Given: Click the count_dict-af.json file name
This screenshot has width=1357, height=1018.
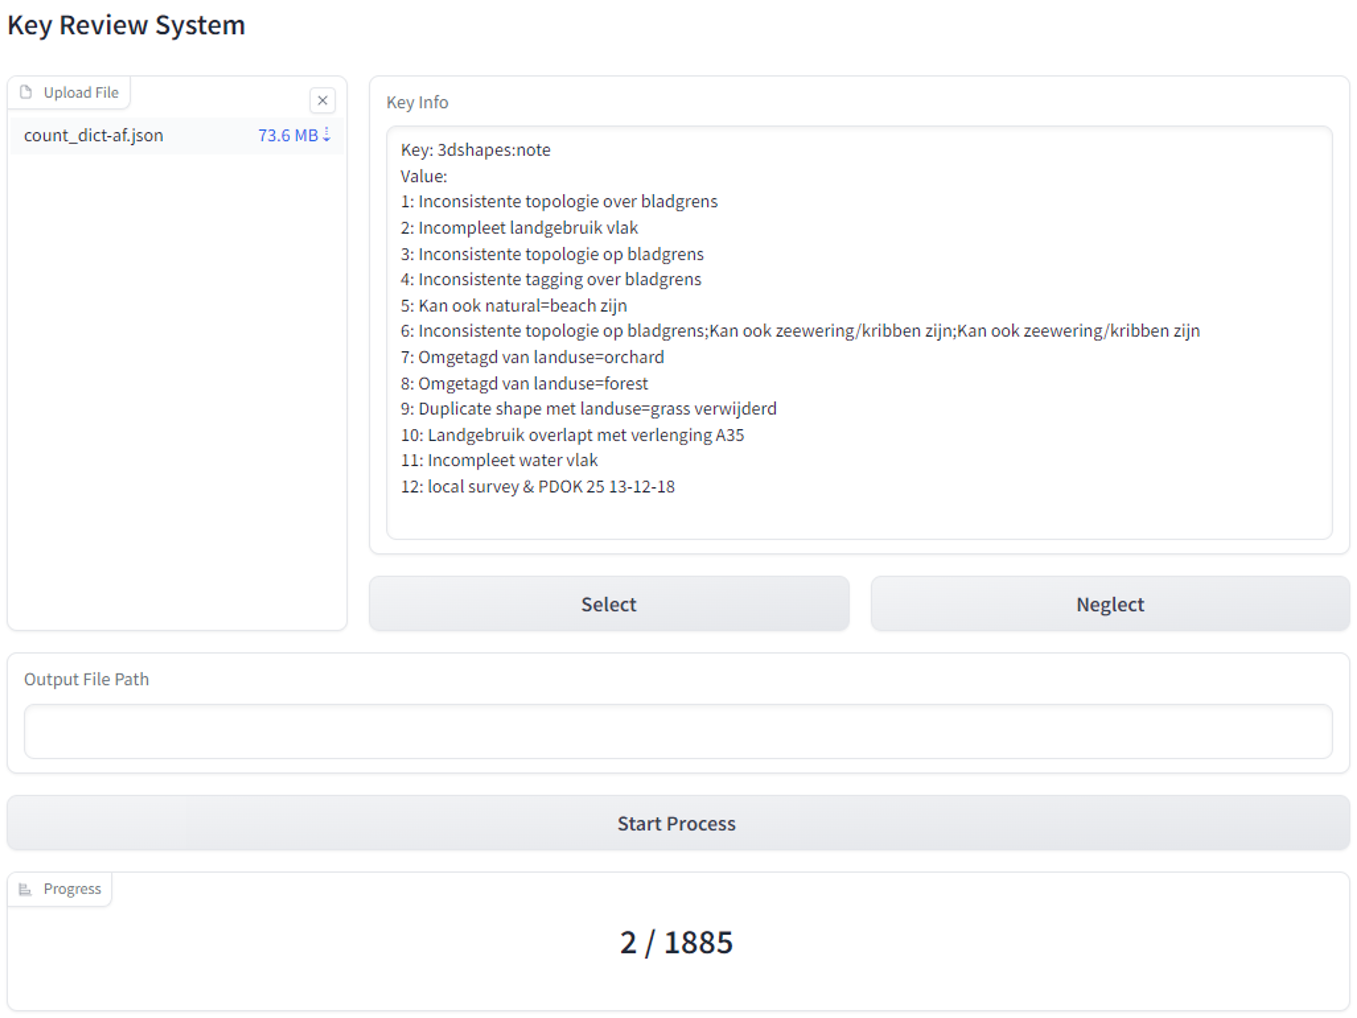Looking at the screenshot, I should tap(94, 135).
